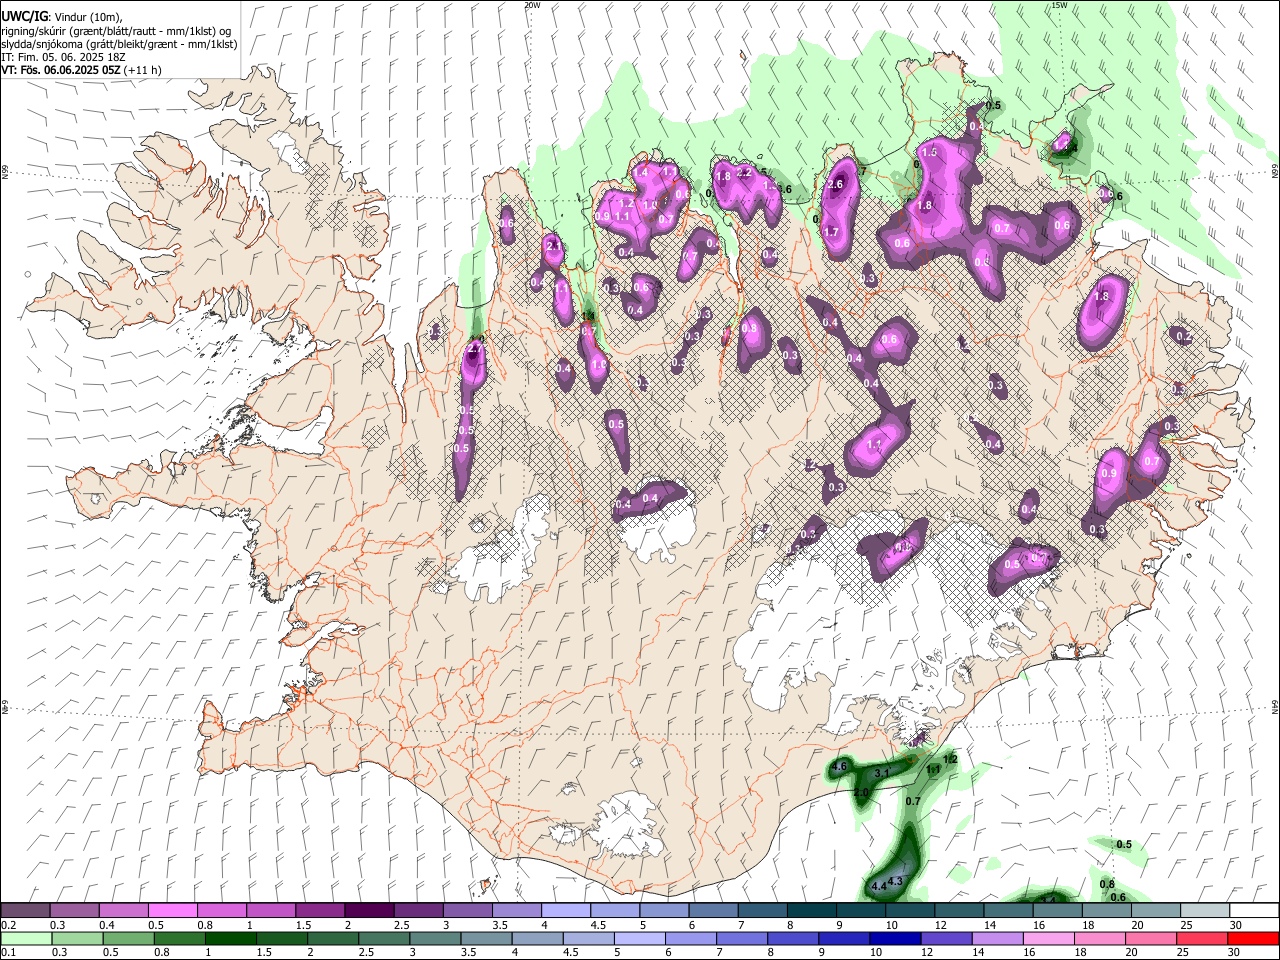Click upper legend swatch between 0.5 and 0.8

pyautogui.click(x=173, y=910)
